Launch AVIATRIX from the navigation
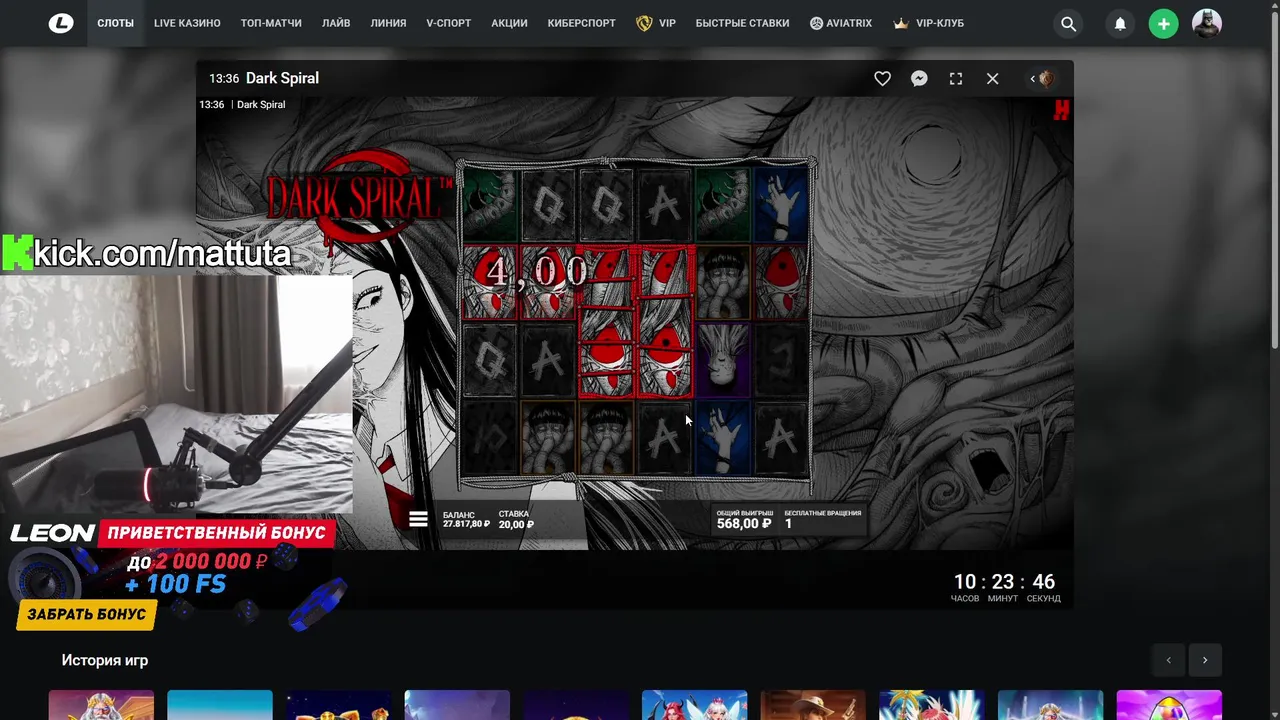This screenshot has width=1280, height=720. 841,23
